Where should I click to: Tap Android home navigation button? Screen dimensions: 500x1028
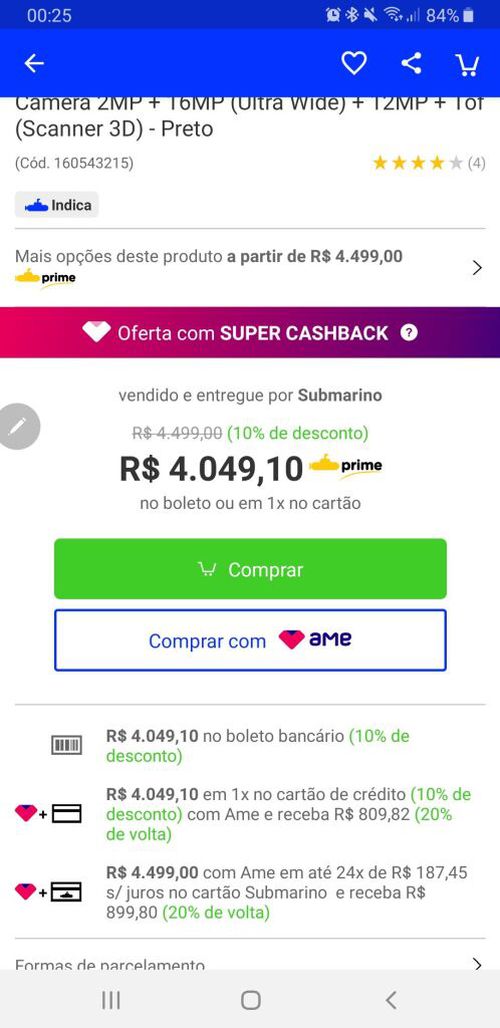pos(250,1000)
